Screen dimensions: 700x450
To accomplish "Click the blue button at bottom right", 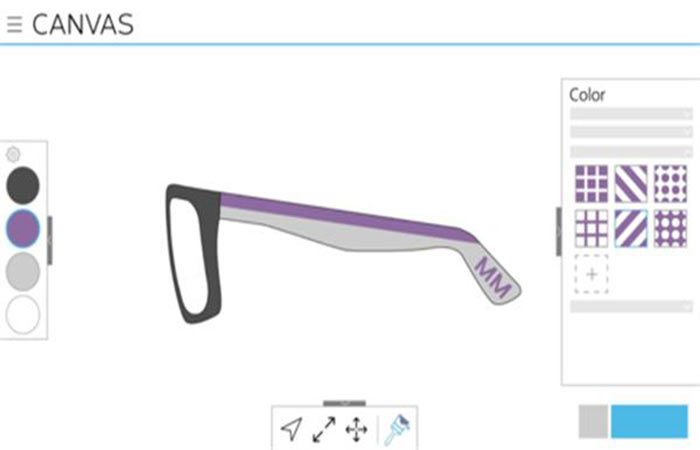I will (x=649, y=421).
